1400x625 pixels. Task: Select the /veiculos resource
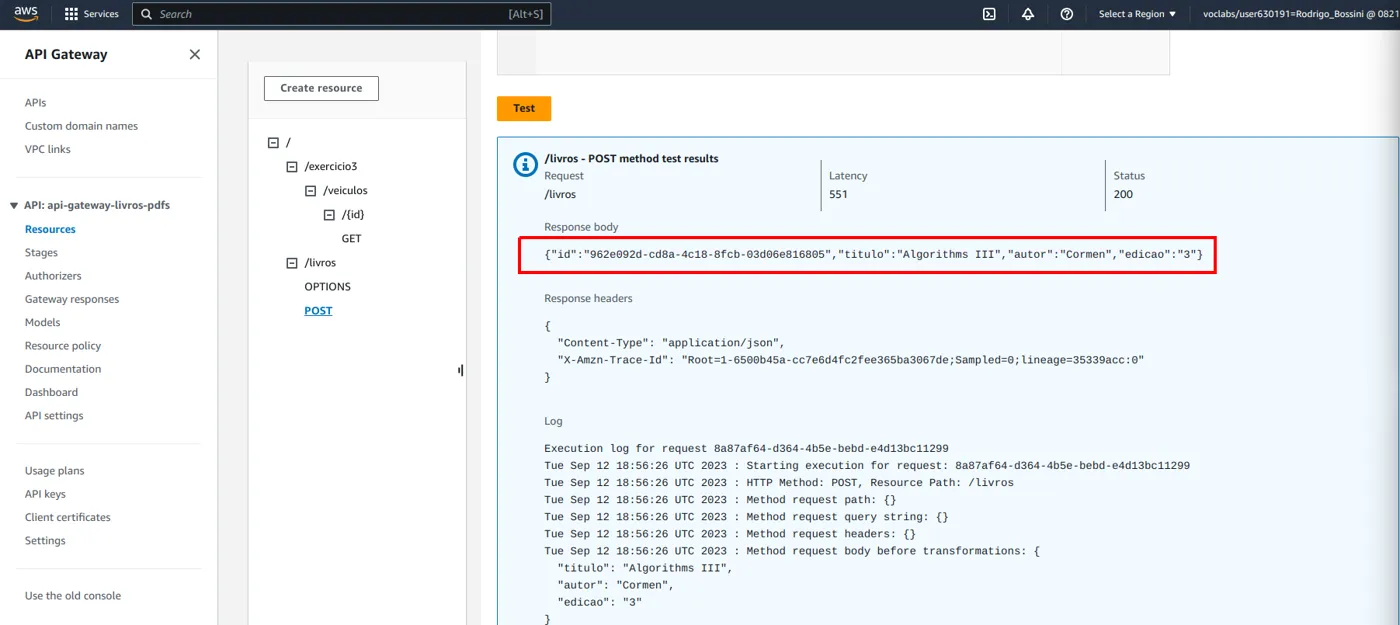345,191
